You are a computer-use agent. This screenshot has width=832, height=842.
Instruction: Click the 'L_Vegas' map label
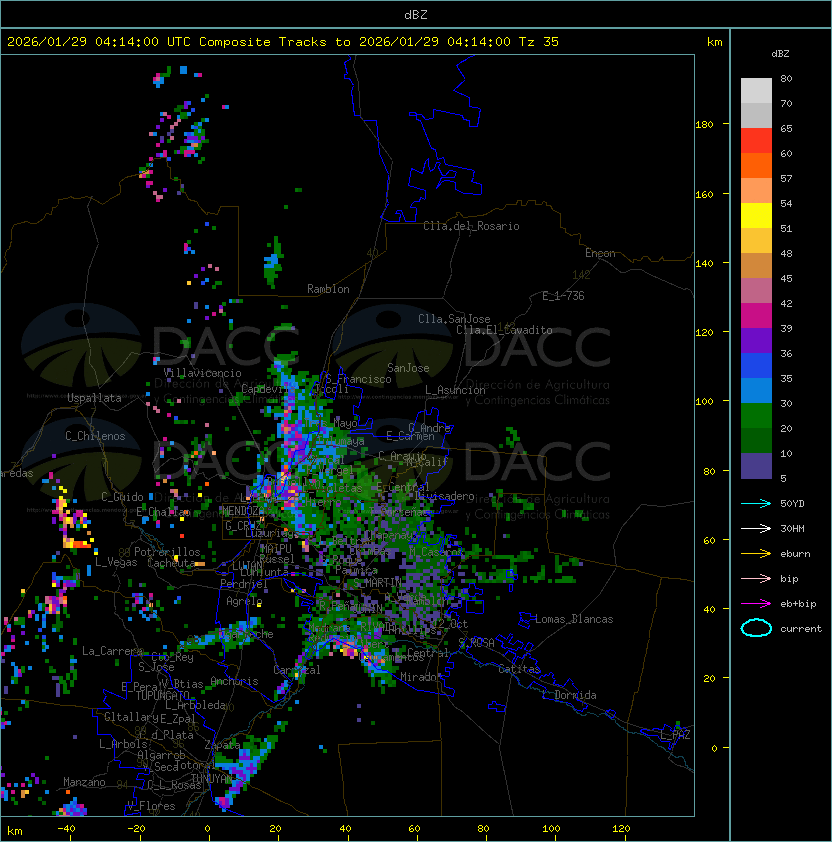click(116, 562)
